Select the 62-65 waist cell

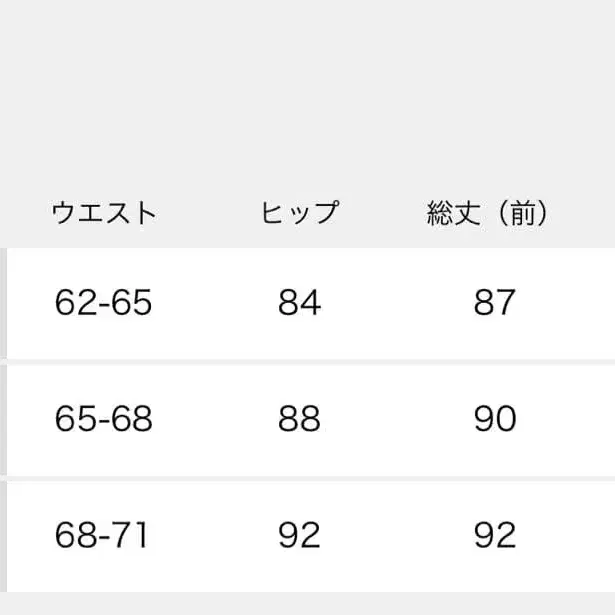click(104, 302)
